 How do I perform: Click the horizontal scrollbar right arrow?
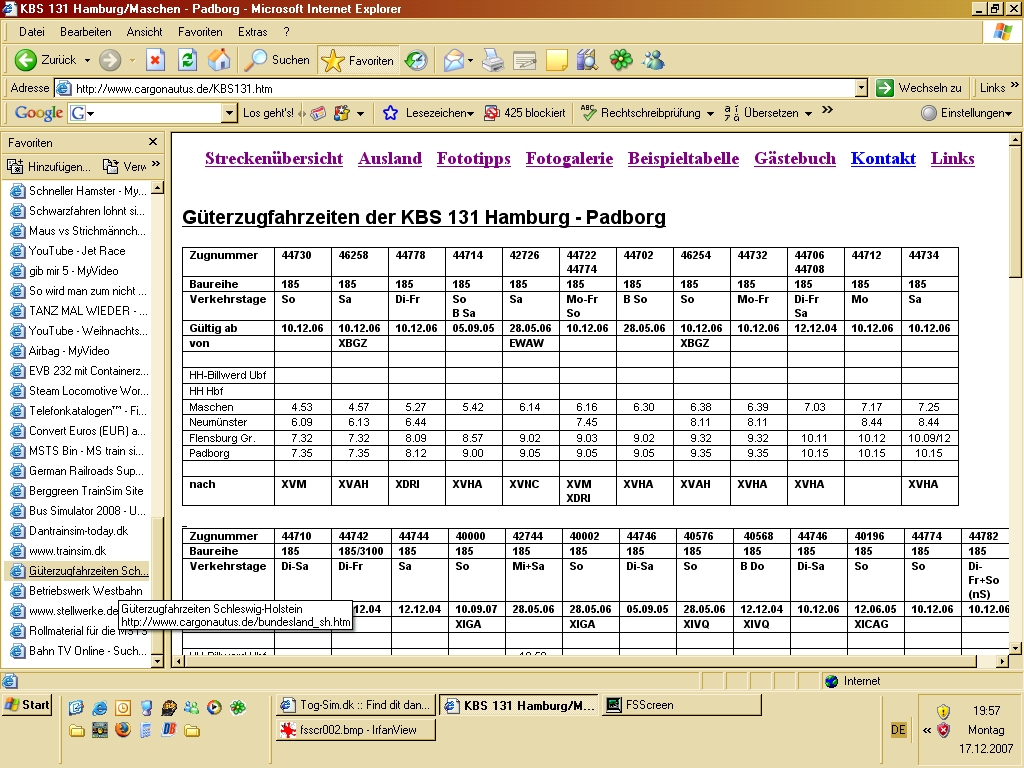coord(1002,662)
